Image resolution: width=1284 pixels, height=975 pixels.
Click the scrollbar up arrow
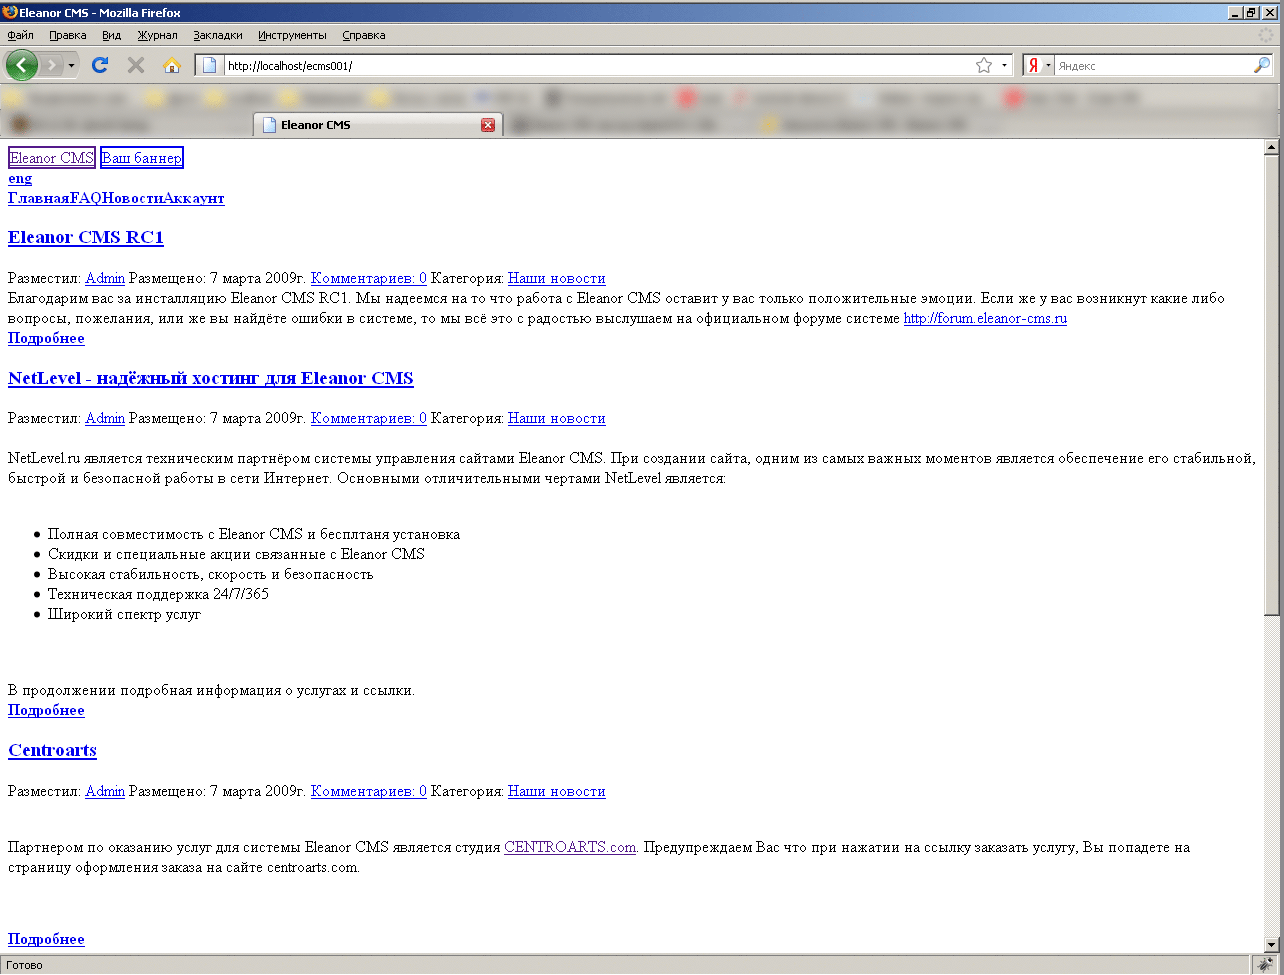click(1273, 147)
